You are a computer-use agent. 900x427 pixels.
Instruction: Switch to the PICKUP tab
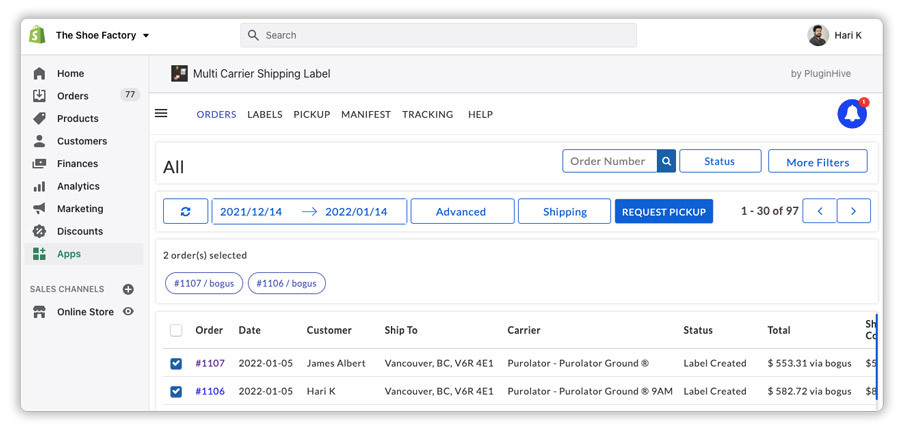pos(312,114)
